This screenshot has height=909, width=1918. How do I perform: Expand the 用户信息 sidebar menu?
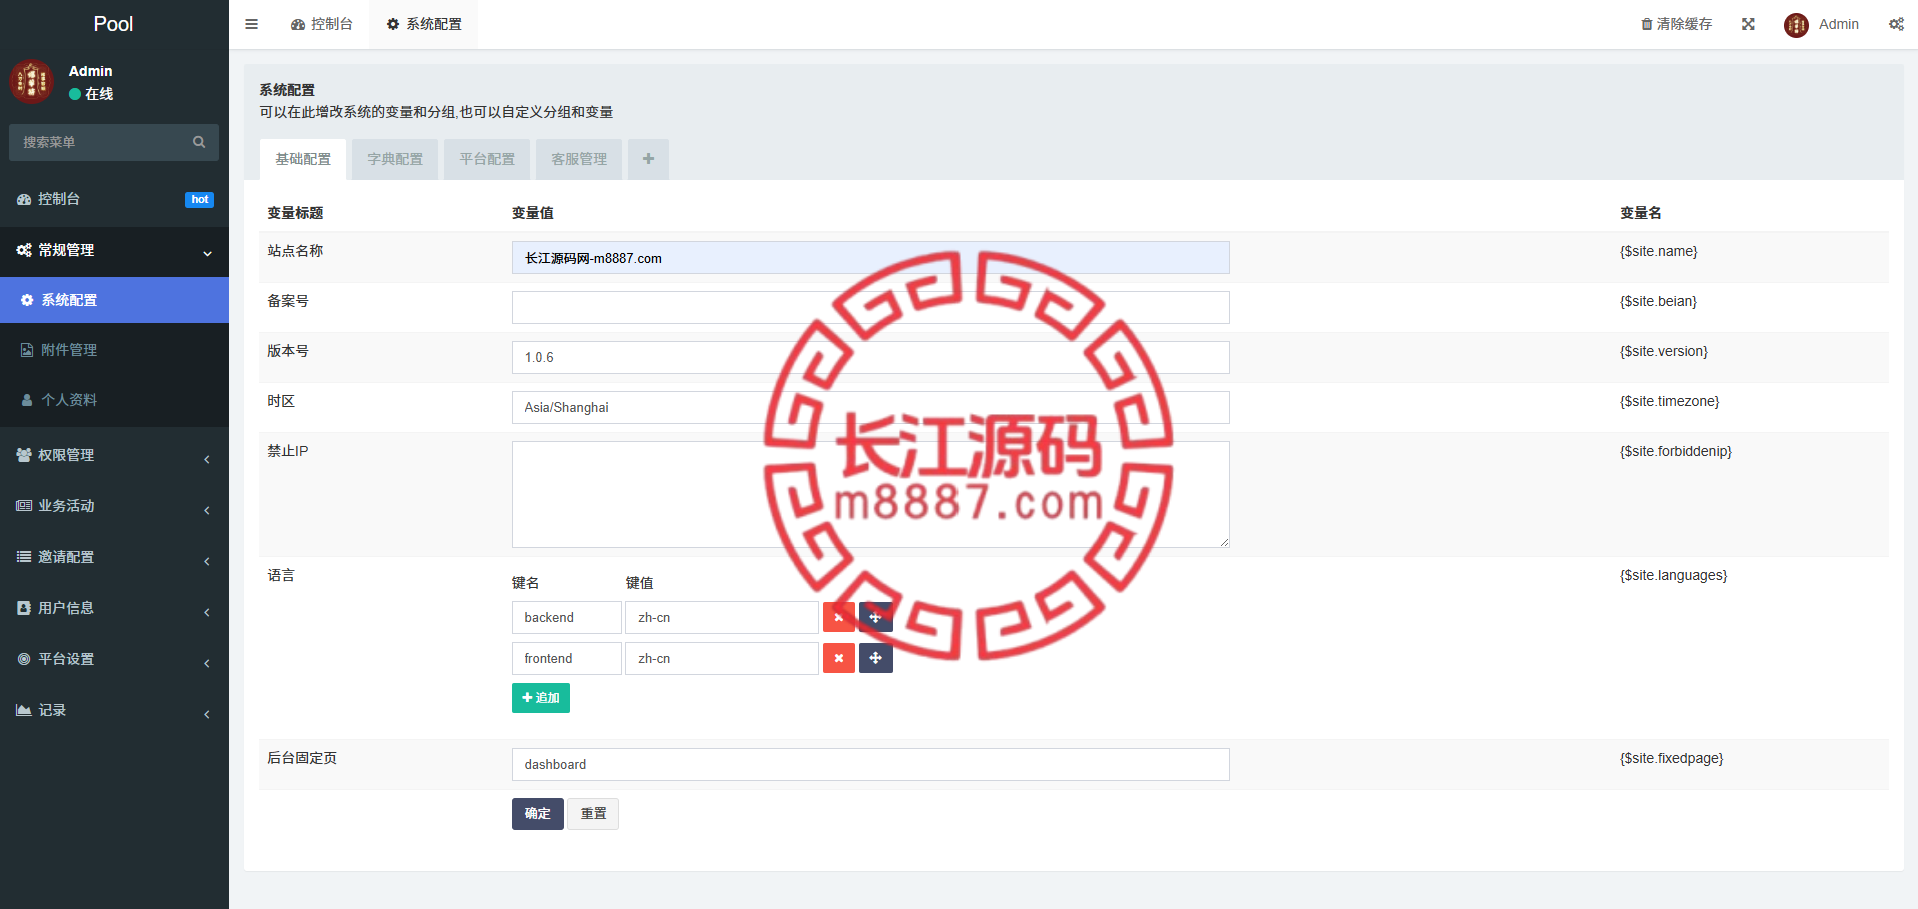(114, 608)
